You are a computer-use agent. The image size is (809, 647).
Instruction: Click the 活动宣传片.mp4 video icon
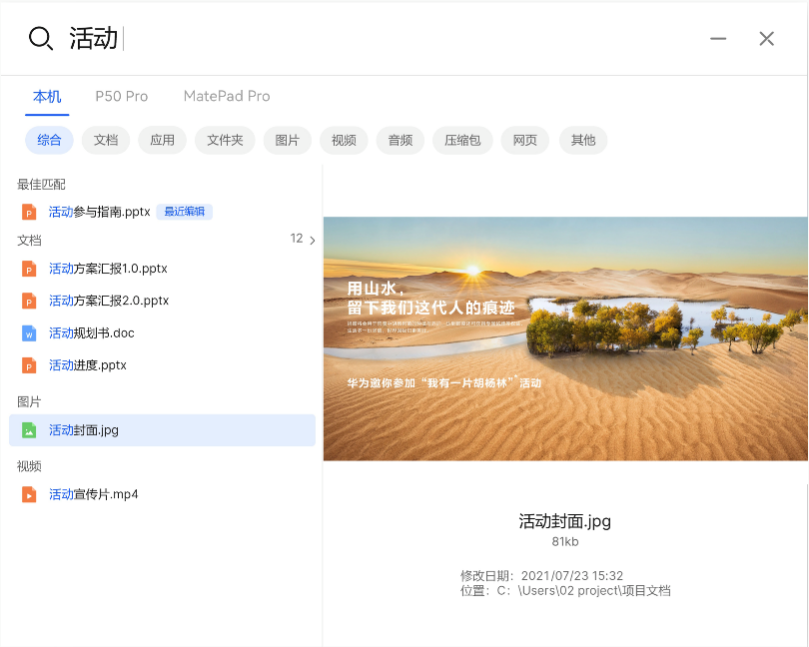[29, 494]
